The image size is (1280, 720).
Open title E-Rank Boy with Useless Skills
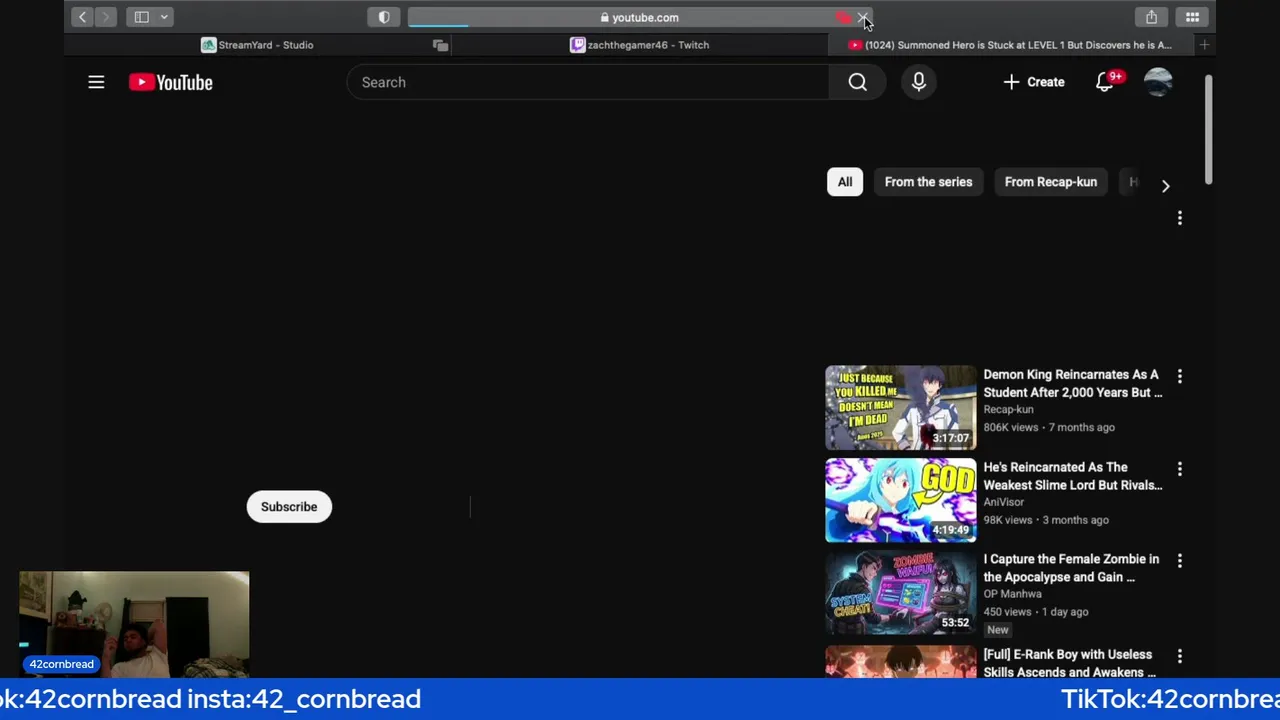(1069, 663)
